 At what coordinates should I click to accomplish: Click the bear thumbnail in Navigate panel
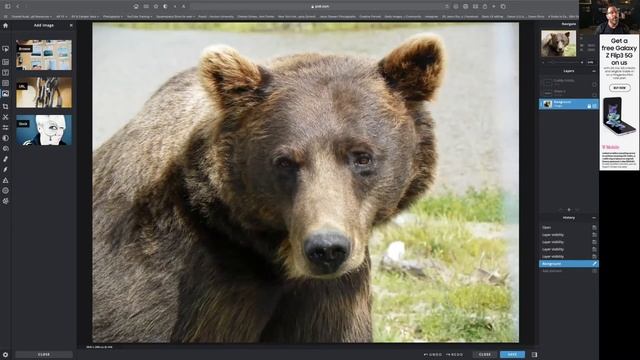[x=558, y=43]
